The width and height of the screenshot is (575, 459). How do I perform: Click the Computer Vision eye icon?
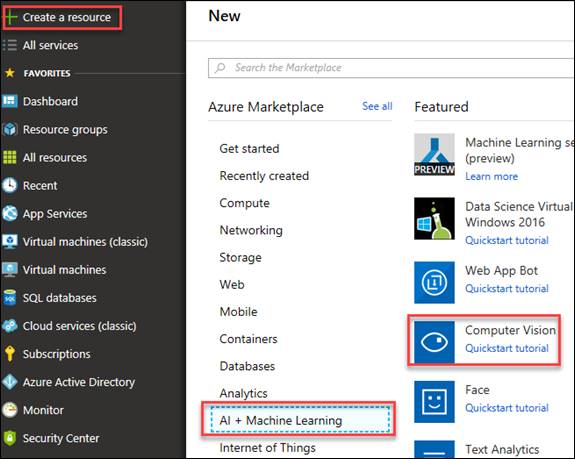pyautogui.click(x=434, y=342)
